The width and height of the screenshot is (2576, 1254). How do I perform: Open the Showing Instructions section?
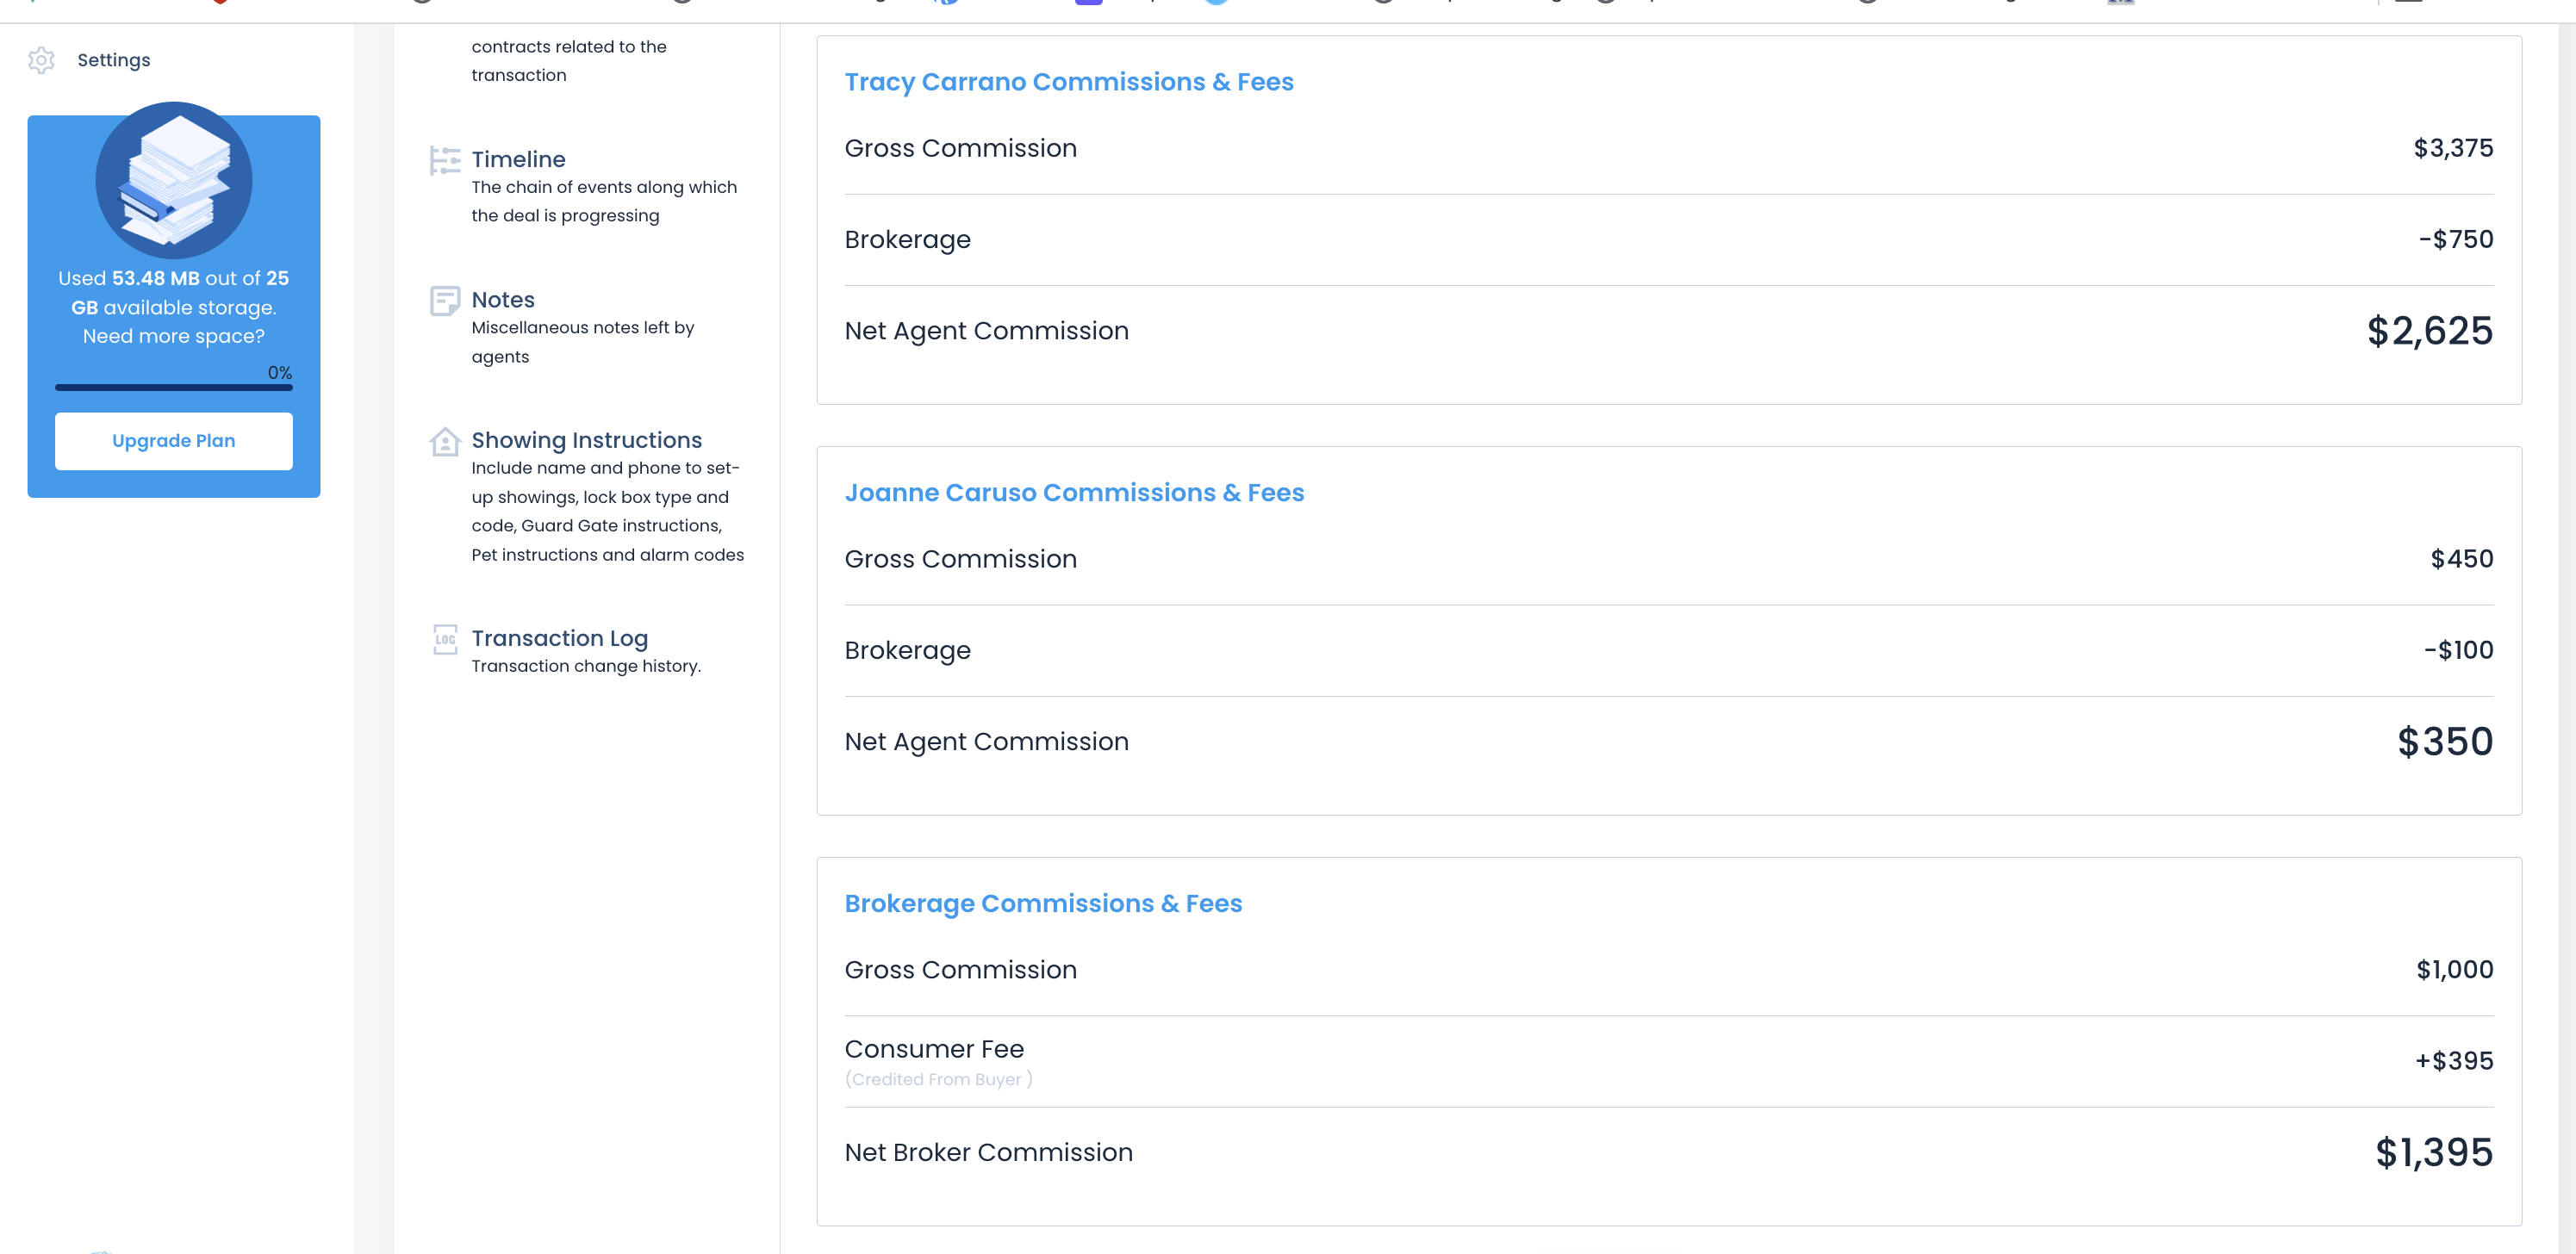[586, 440]
